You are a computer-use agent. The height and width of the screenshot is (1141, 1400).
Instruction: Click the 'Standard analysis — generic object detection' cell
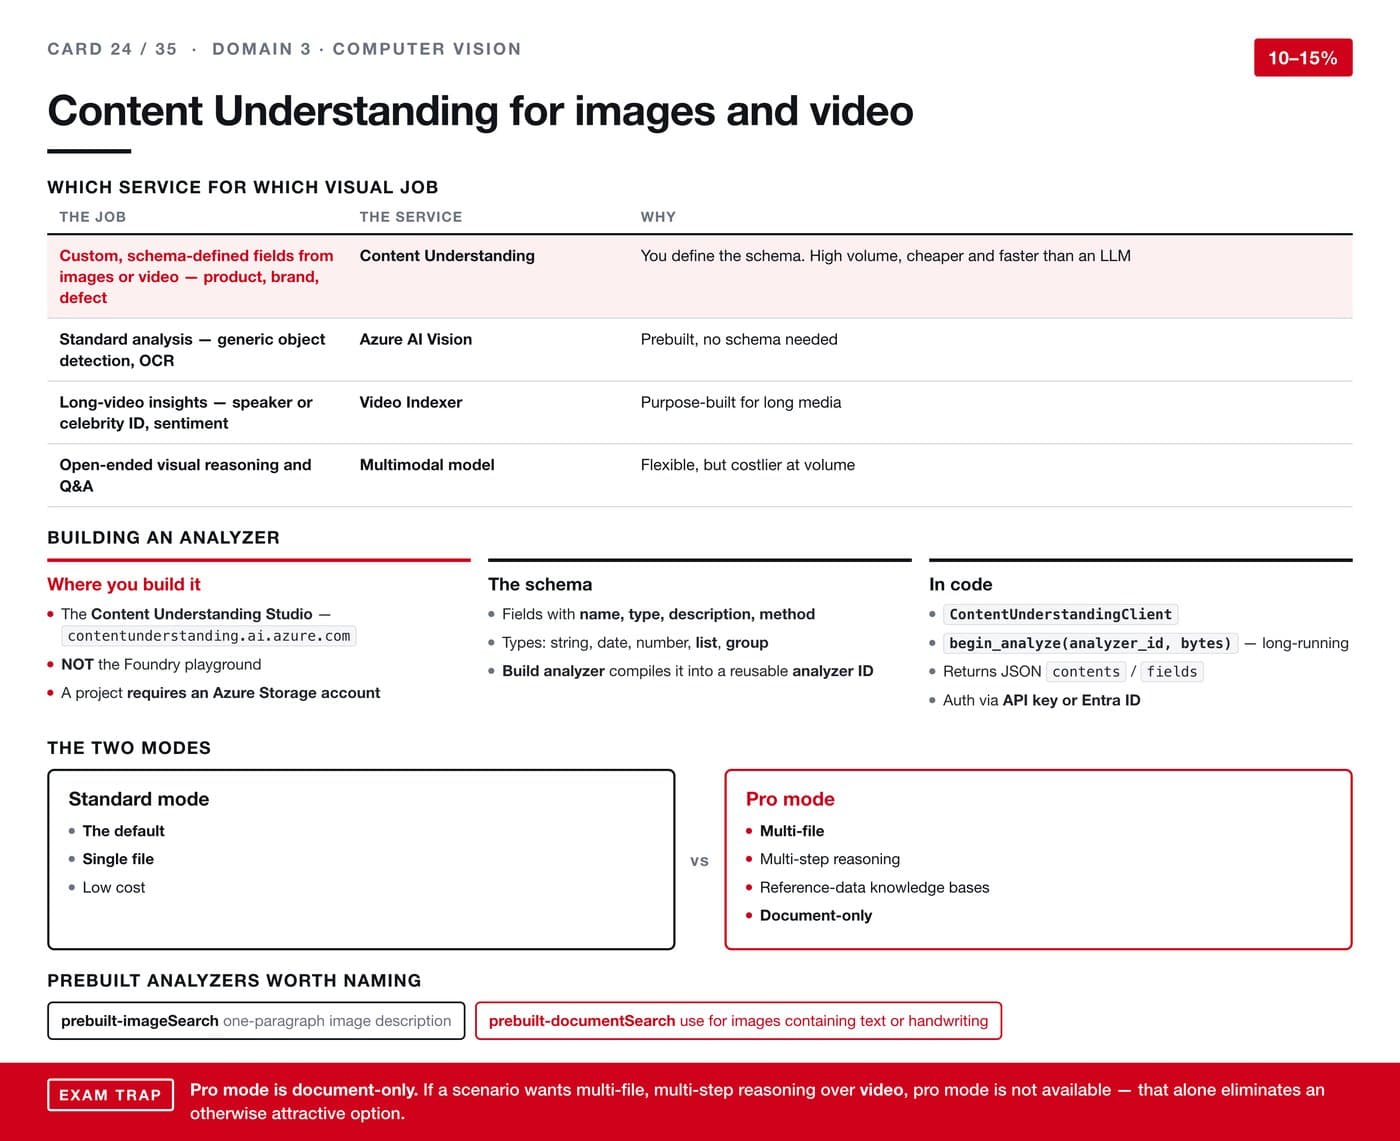tap(192, 350)
